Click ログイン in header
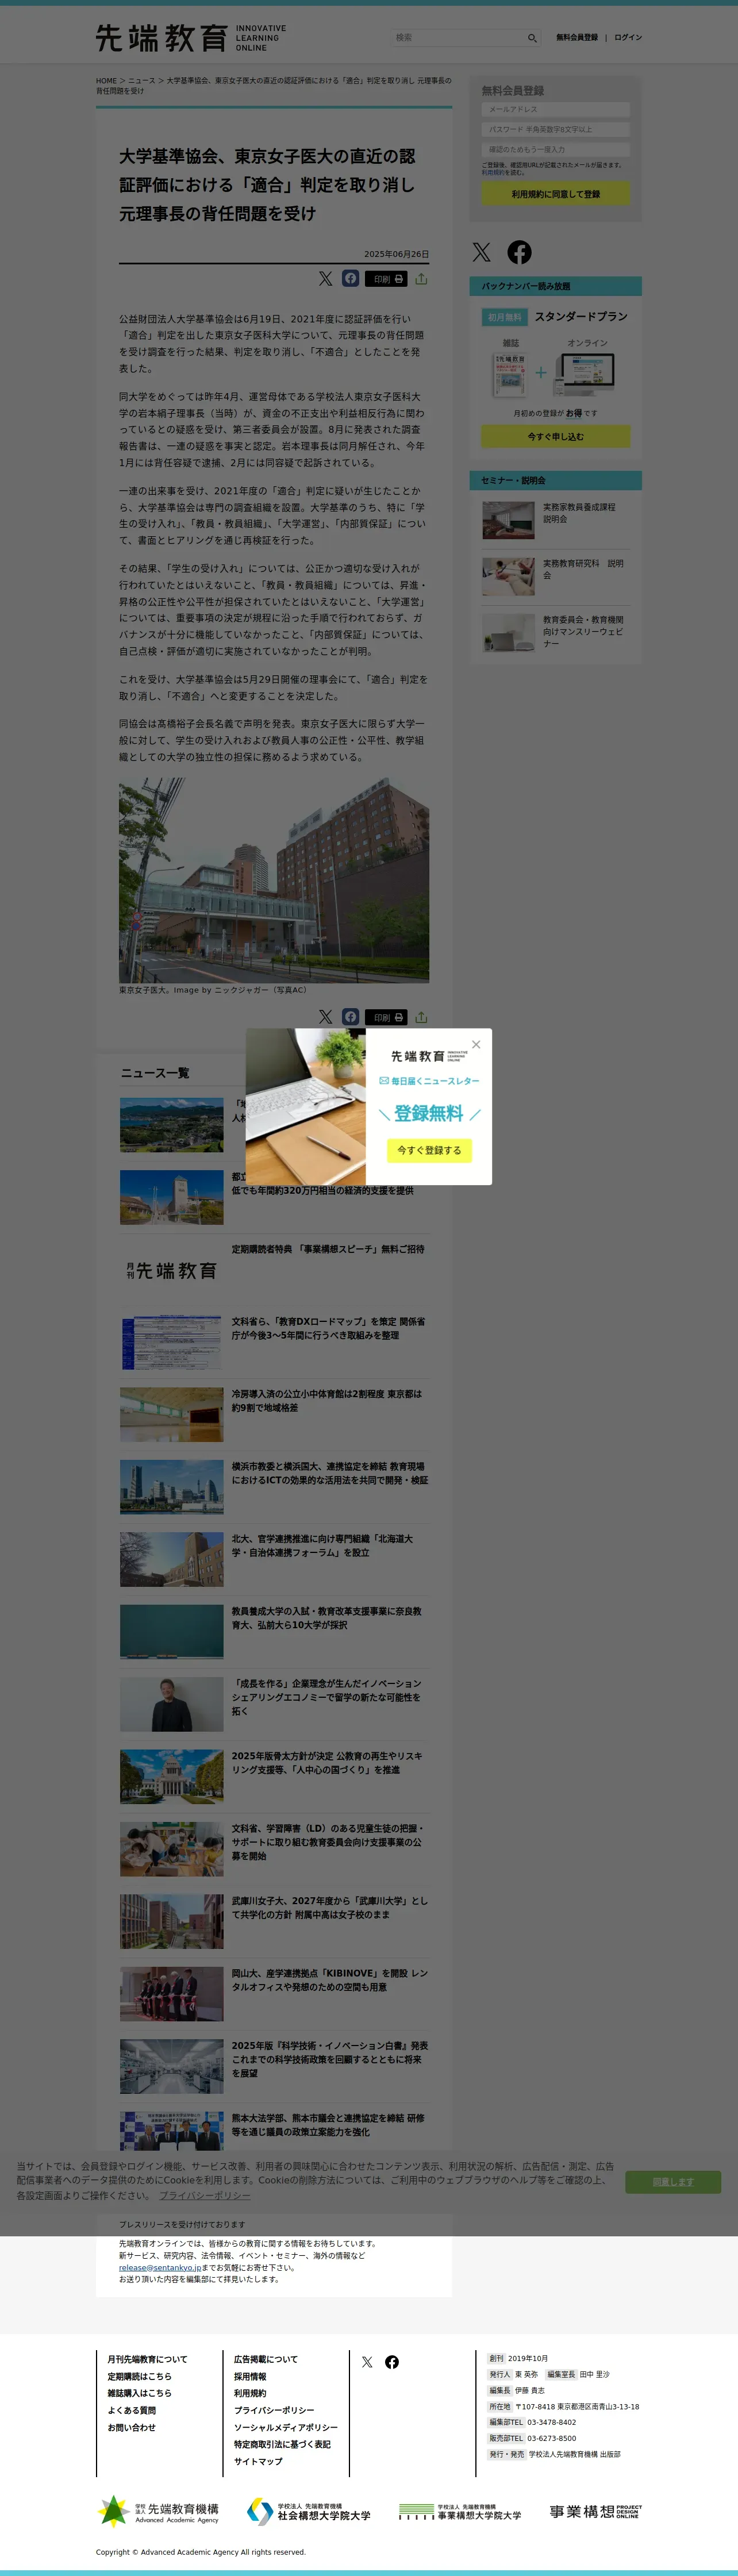Screen dimensions: 738x2576 click(628, 38)
